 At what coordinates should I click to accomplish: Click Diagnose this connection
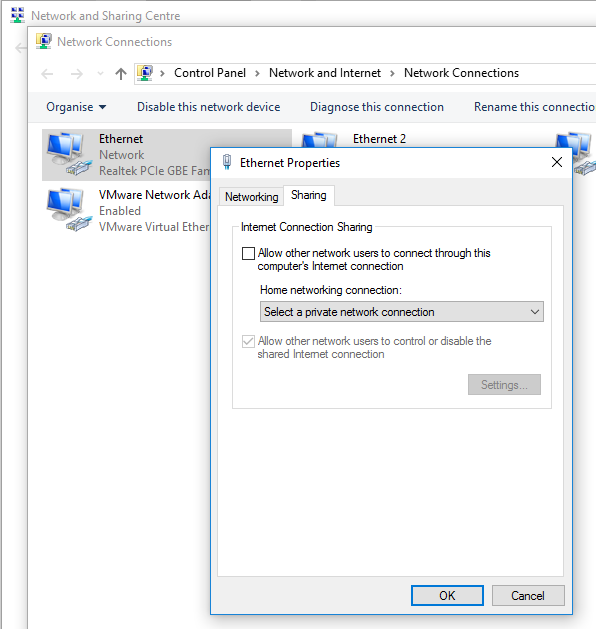[377, 107]
